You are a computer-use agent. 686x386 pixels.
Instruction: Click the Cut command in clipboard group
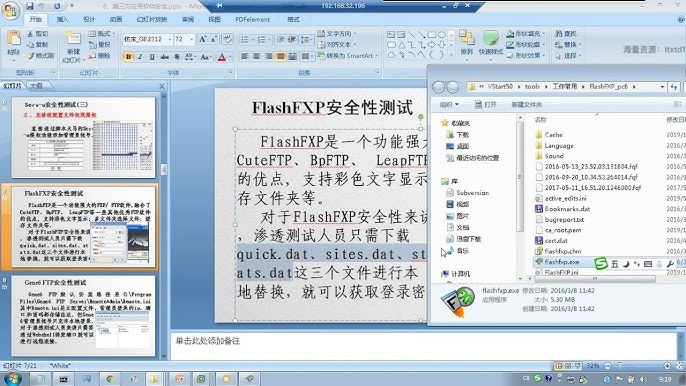click(x=38, y=34)
